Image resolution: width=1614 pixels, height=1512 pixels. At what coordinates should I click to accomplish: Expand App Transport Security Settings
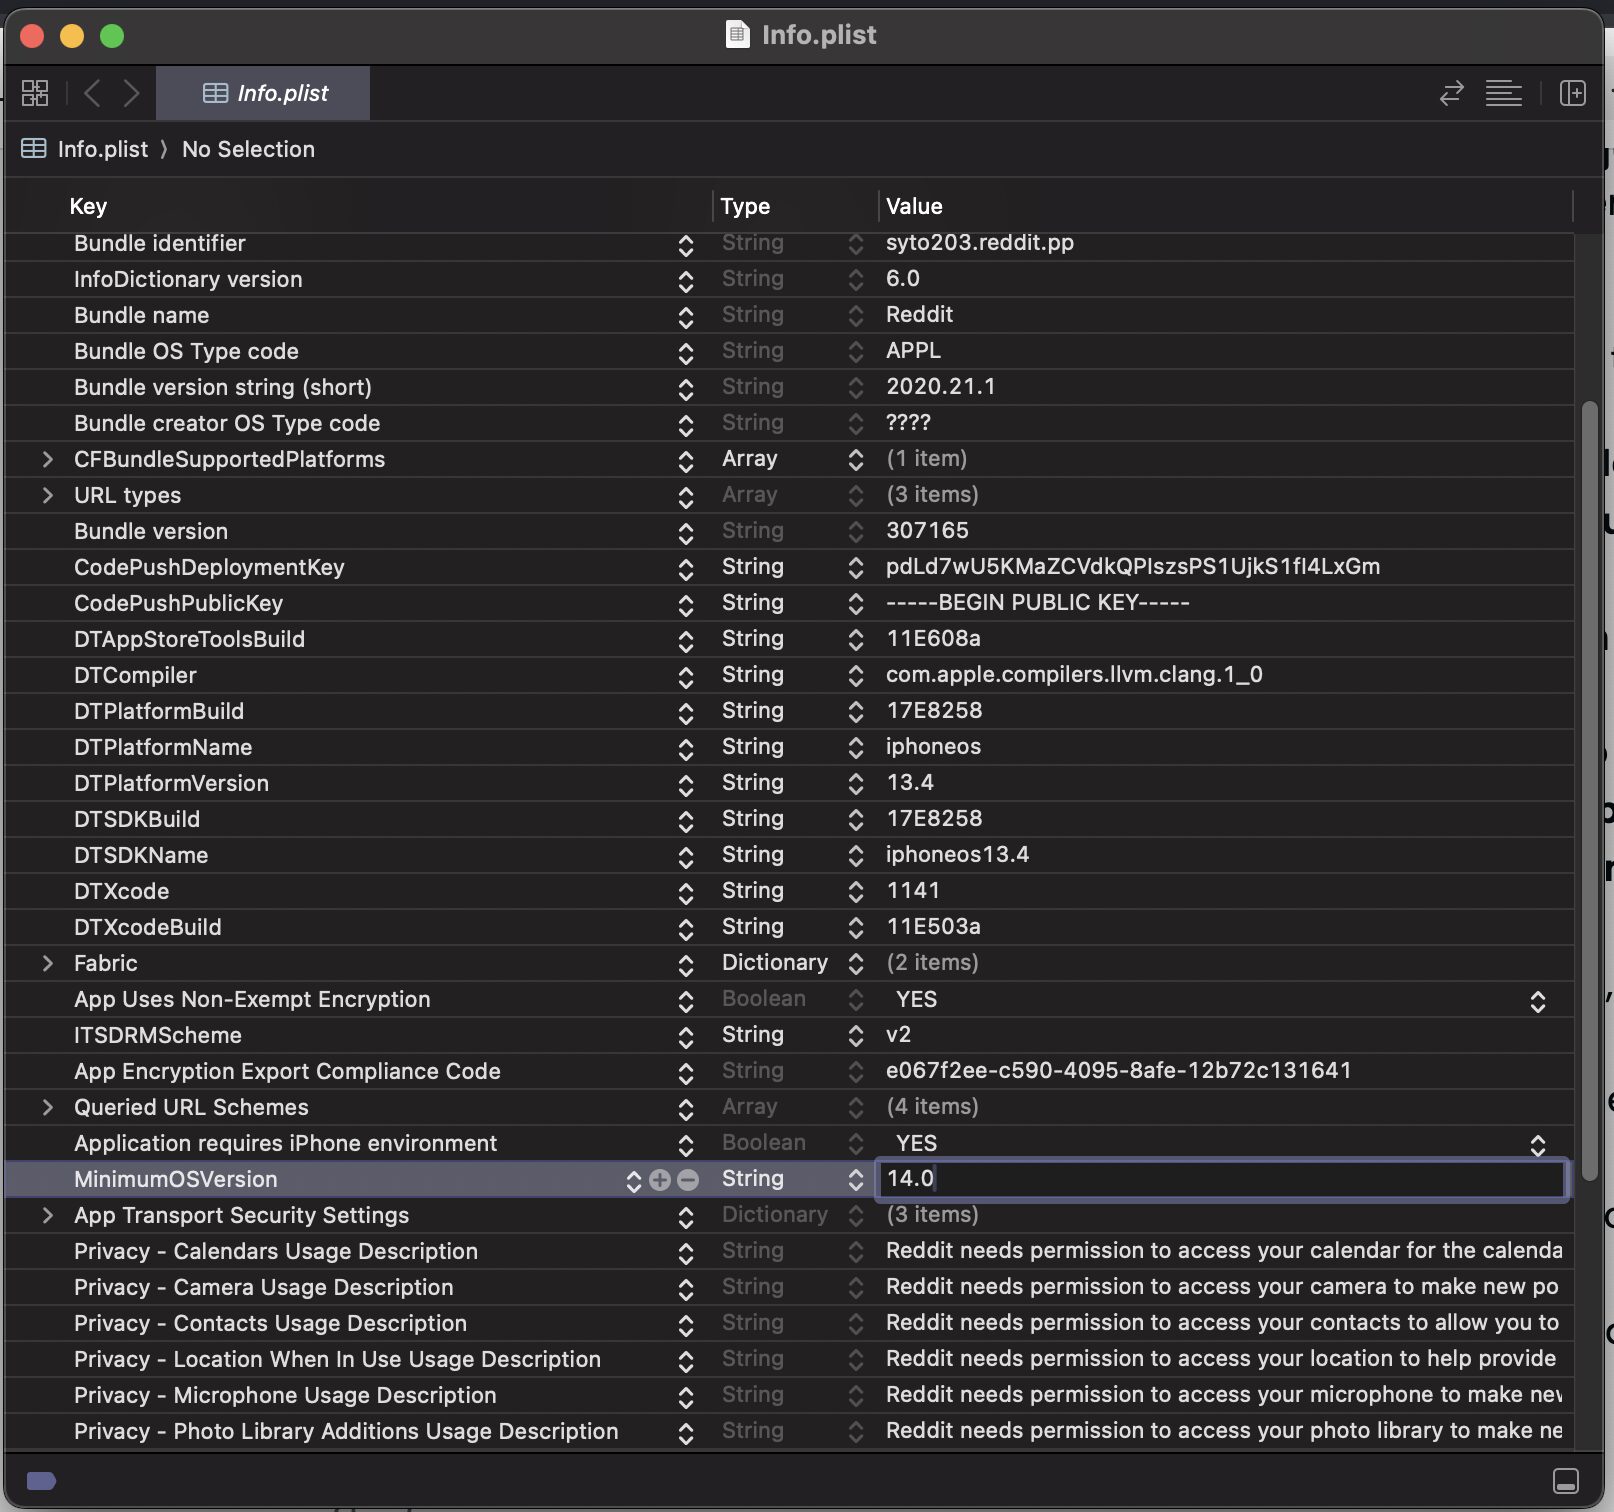(x=47, y=1215)
